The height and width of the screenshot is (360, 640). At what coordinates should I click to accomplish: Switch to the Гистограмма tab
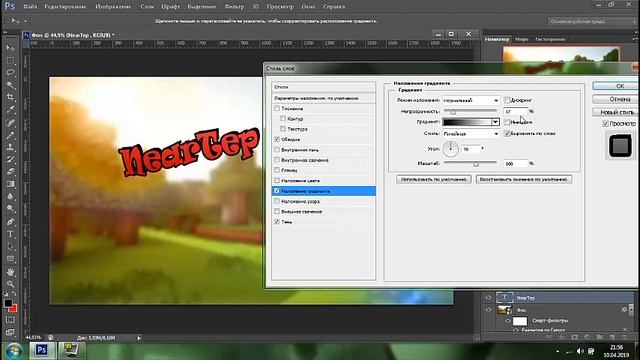550,39
